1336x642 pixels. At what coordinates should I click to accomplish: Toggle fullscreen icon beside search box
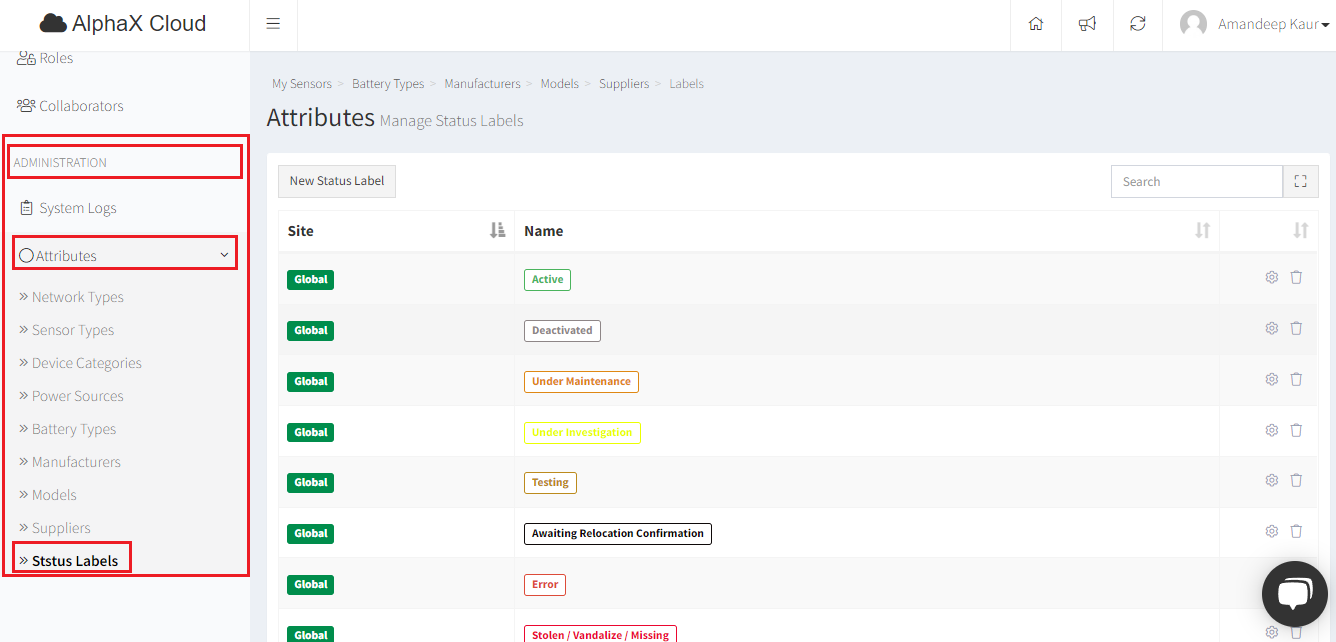[x=1300, y=182]
